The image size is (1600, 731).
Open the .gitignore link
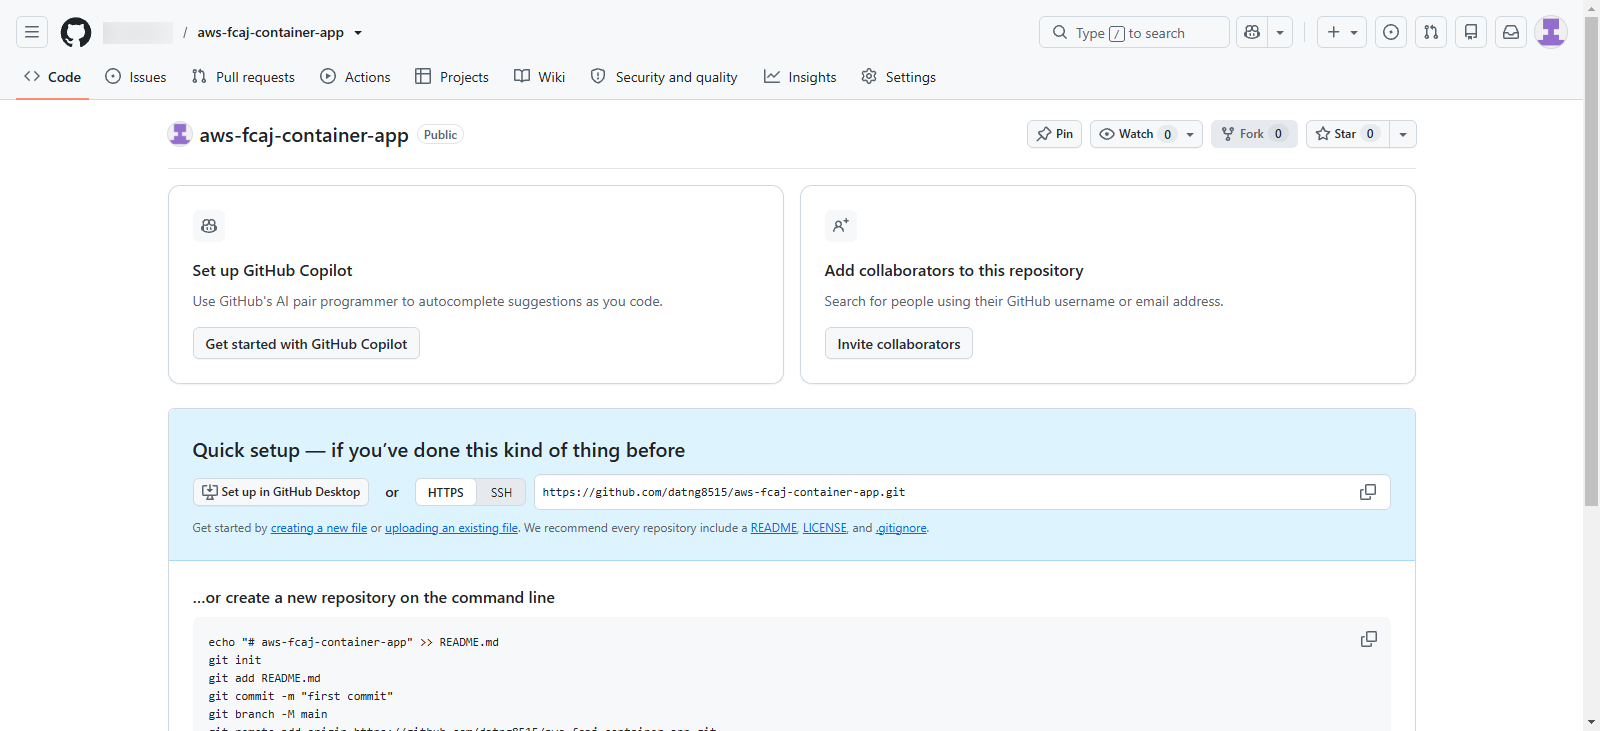coord(902,528)
